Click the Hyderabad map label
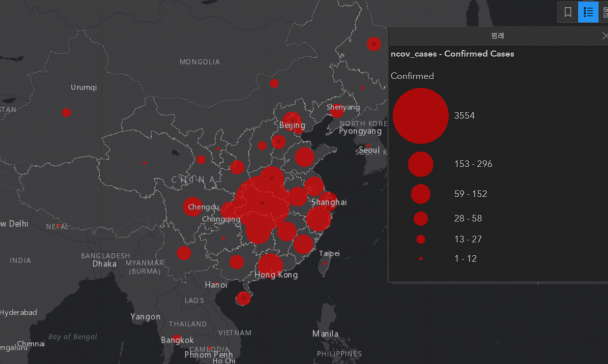The height and width of the screenshot is (364, 608). [19, 312]
